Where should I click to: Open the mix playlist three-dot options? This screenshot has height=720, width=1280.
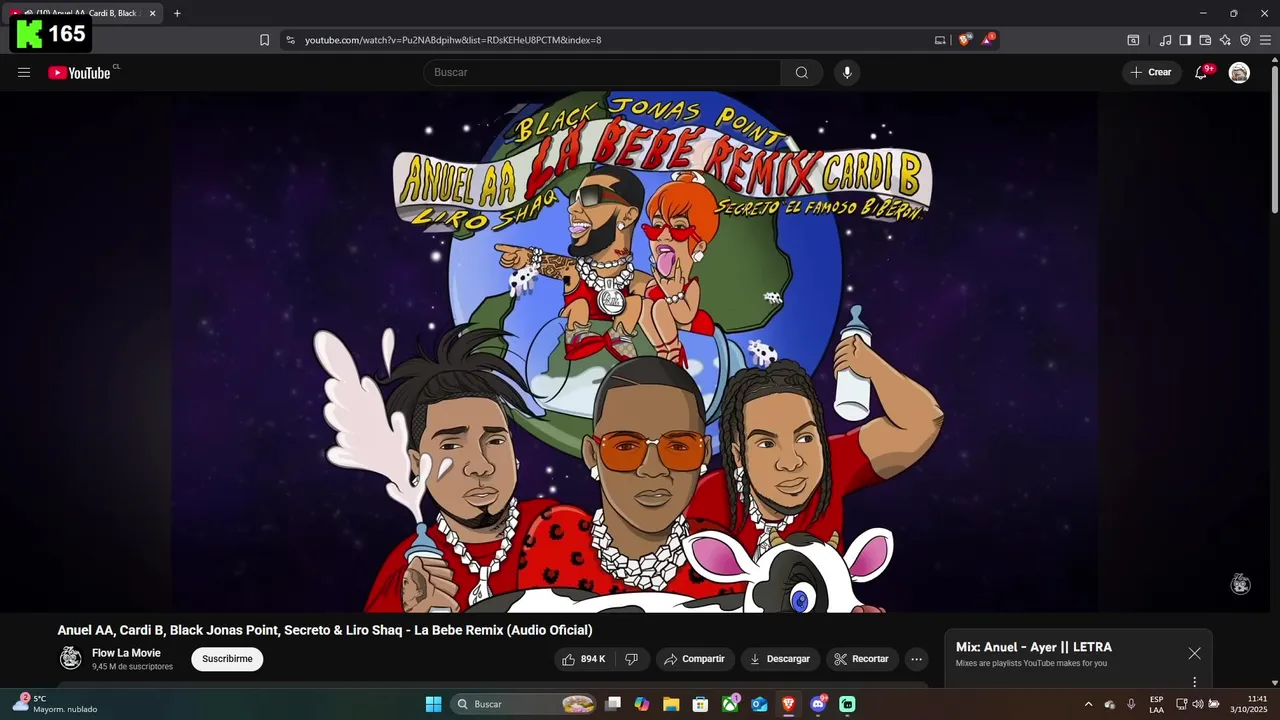(1194, 682)
